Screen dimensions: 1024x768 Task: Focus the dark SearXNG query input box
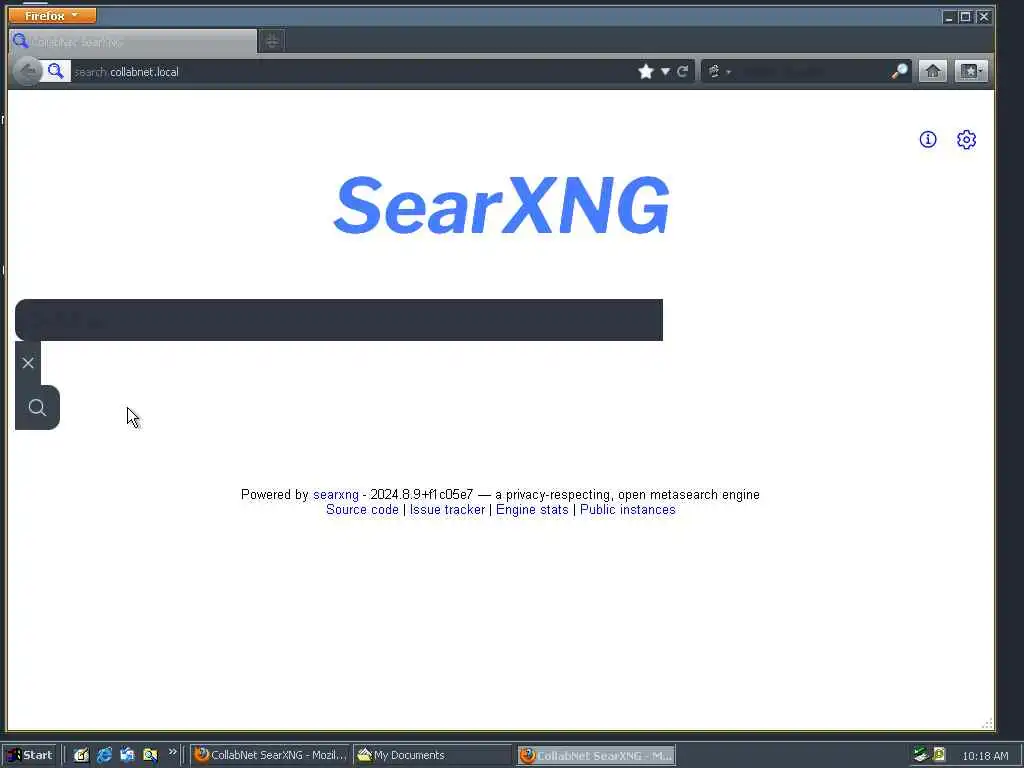(x=339, y=320)
